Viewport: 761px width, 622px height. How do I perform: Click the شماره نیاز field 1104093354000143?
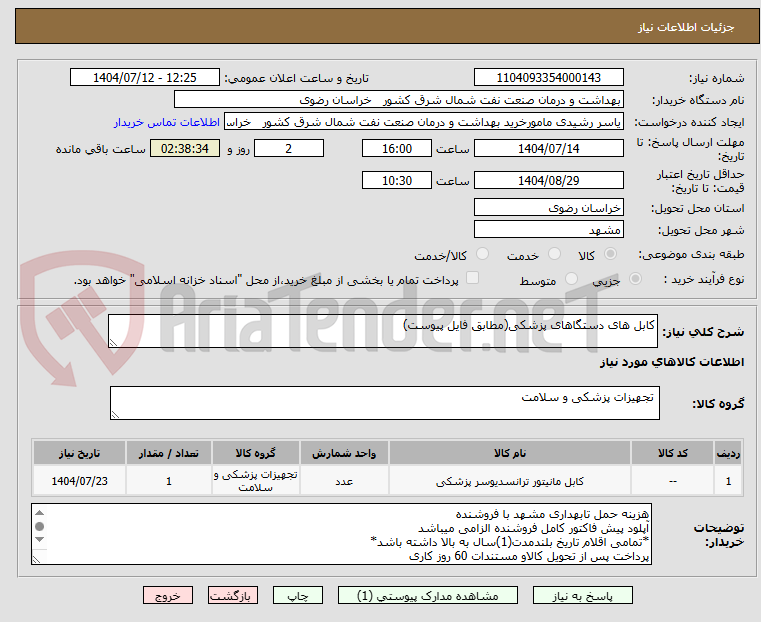pyautogui.click(x=548, y=78)
